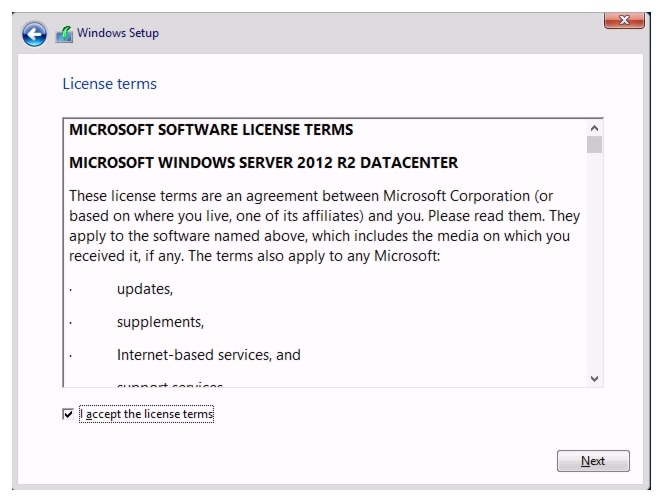The image size is (664, 503).
Task: Click the license scrollbar down arrow
Action: click(x=595, y=379)
